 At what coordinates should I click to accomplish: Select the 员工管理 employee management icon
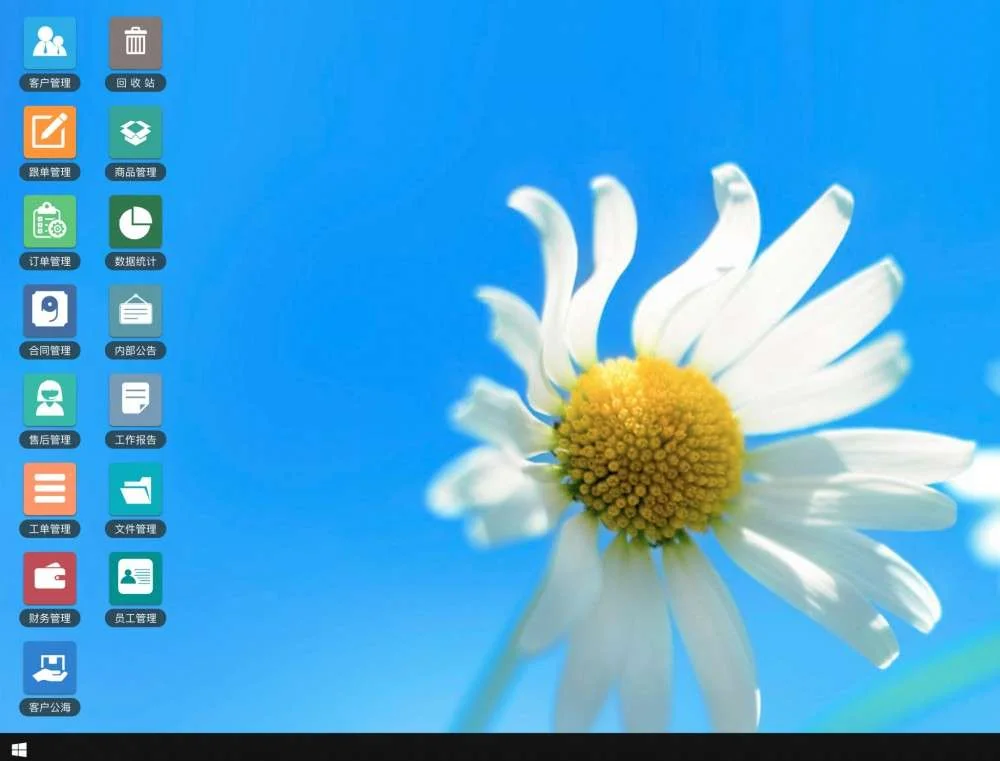tap(135, 578)
